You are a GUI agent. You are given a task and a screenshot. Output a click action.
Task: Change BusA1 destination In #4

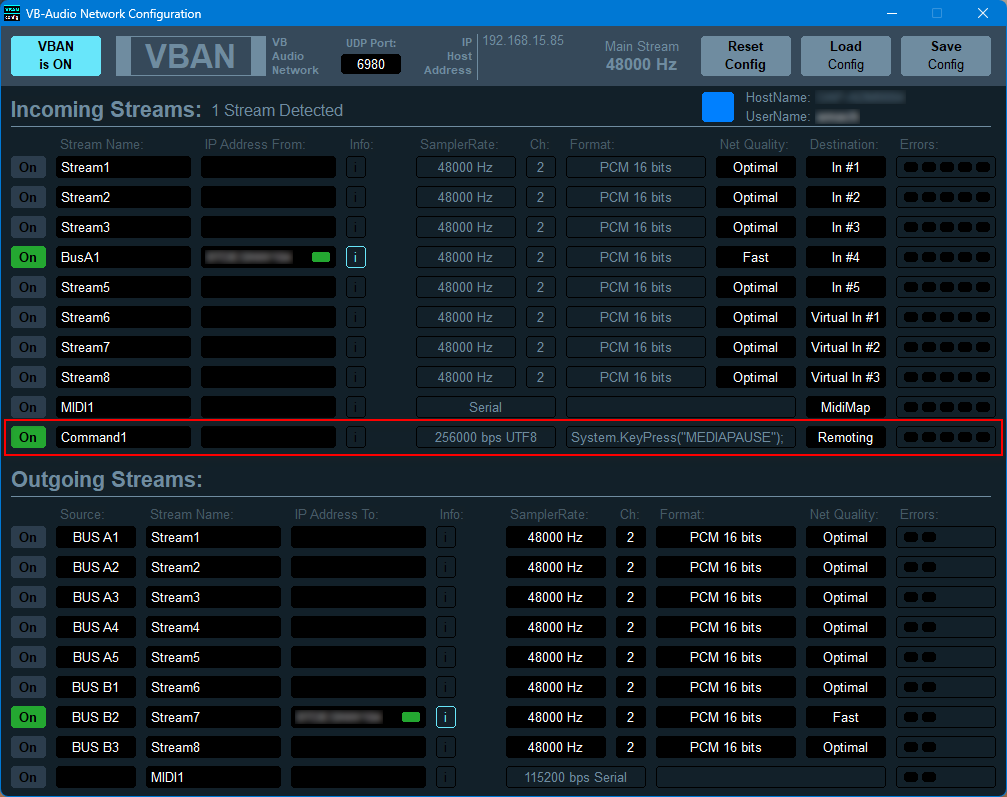(x=846, y=258)
